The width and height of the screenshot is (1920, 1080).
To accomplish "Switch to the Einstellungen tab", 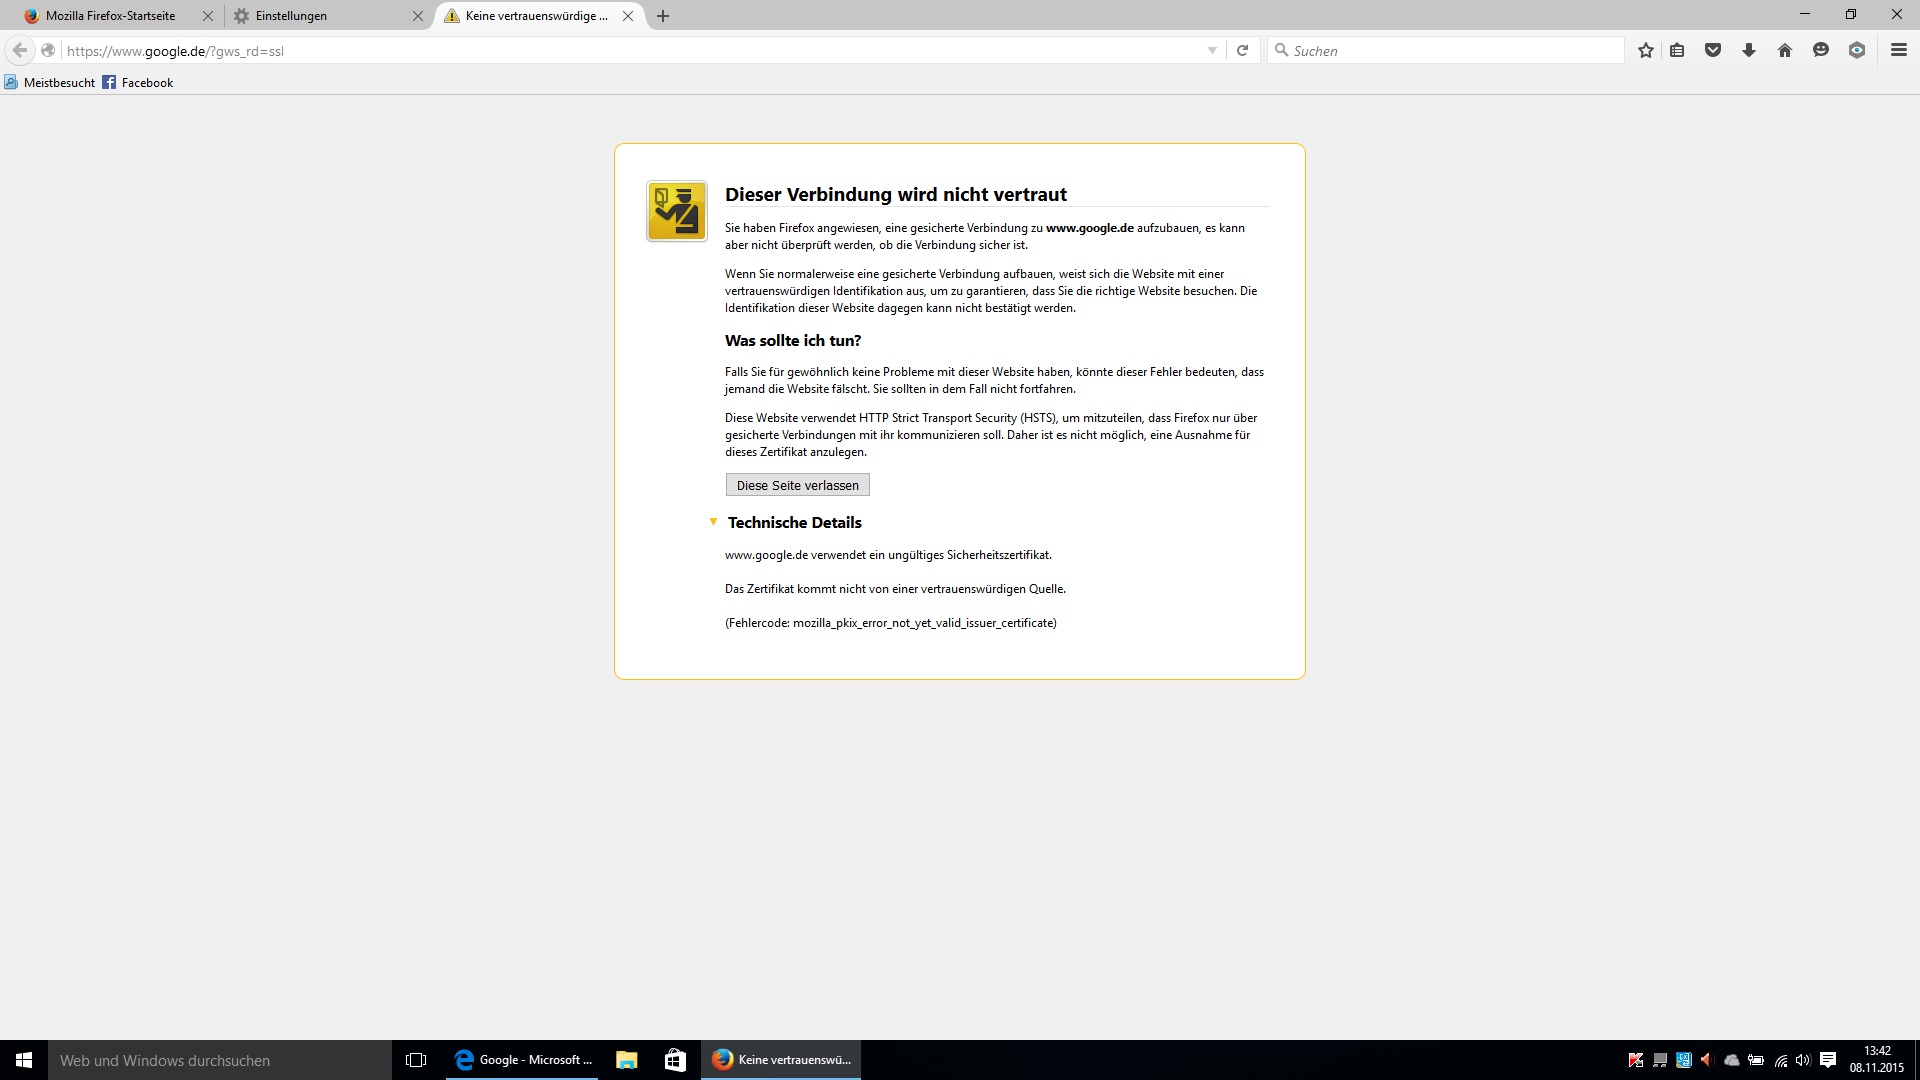I will coord(291,16).
